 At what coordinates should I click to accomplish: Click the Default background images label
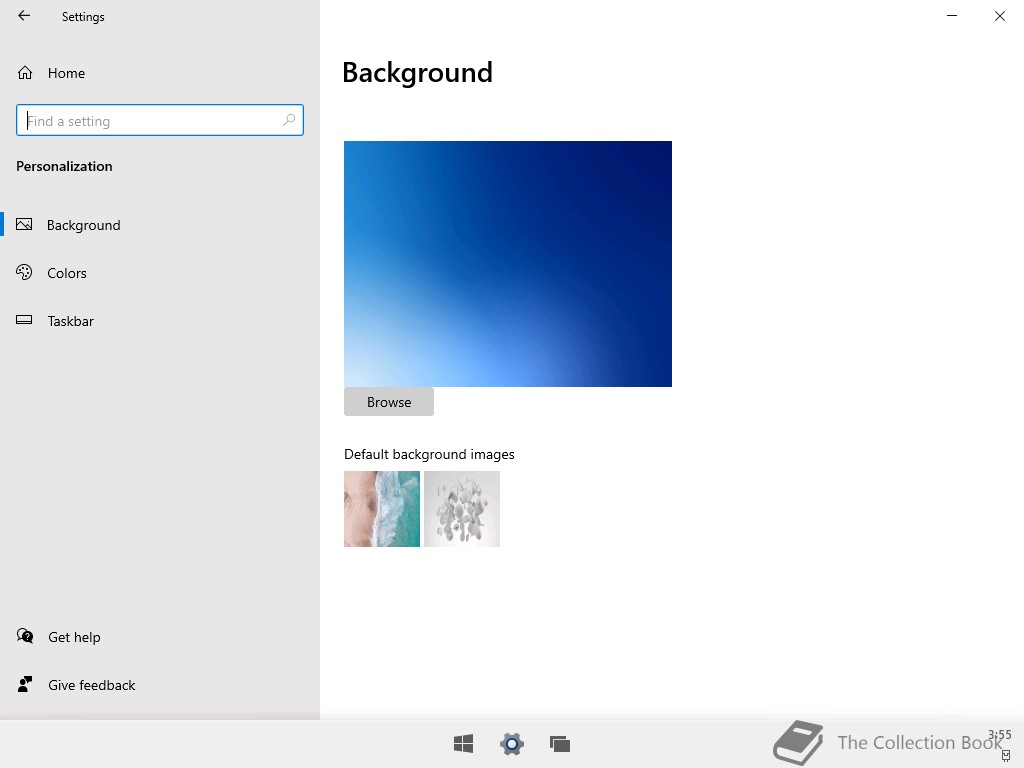[429, 454]
